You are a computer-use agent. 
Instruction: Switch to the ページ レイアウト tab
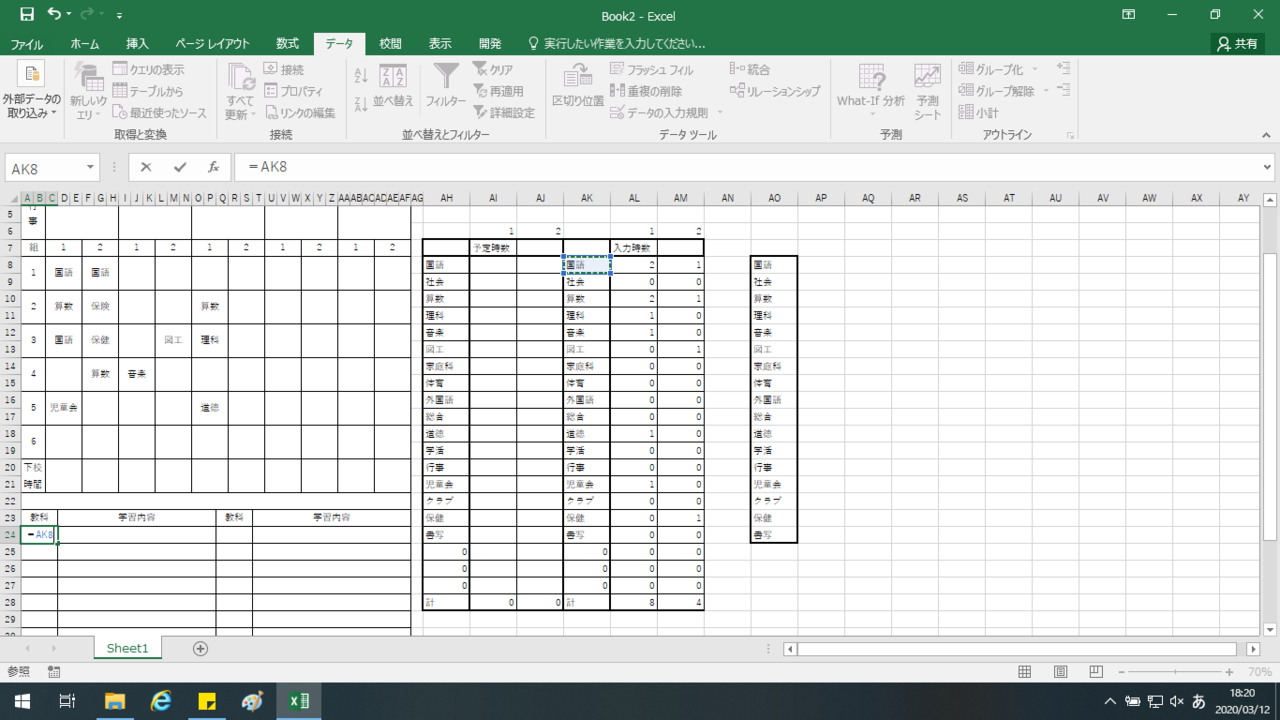point(212,44)
